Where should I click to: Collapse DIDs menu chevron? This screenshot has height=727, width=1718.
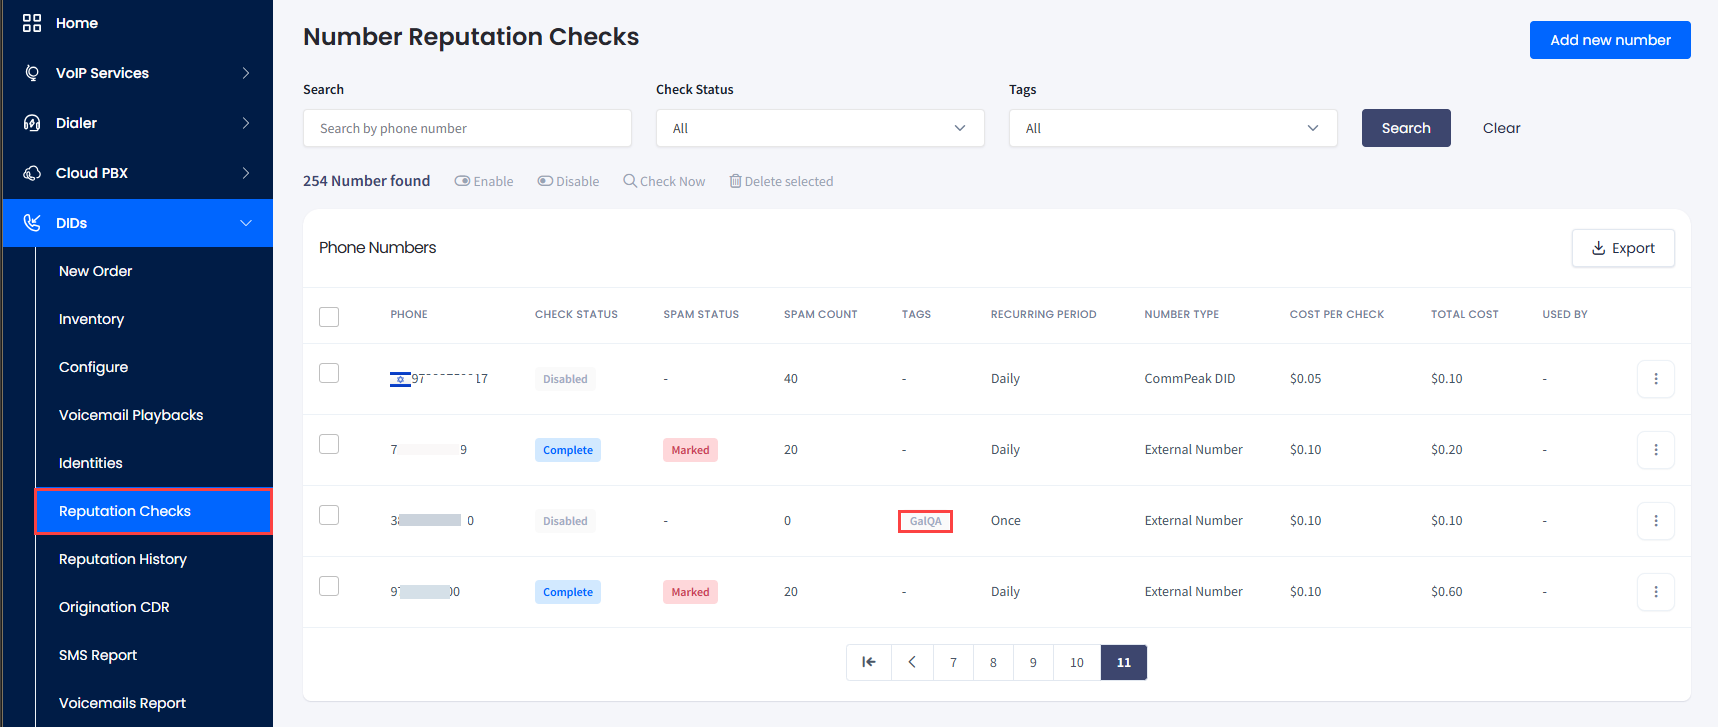(246, 223)
